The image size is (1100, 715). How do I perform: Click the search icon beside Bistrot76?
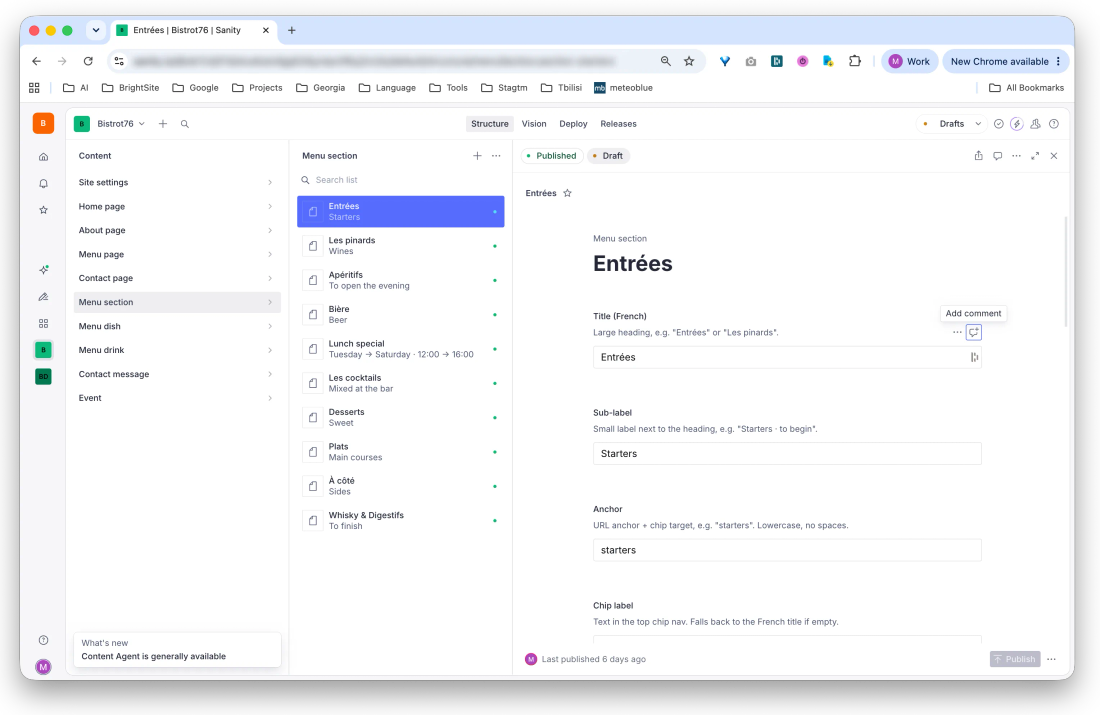tap(185, 123)
